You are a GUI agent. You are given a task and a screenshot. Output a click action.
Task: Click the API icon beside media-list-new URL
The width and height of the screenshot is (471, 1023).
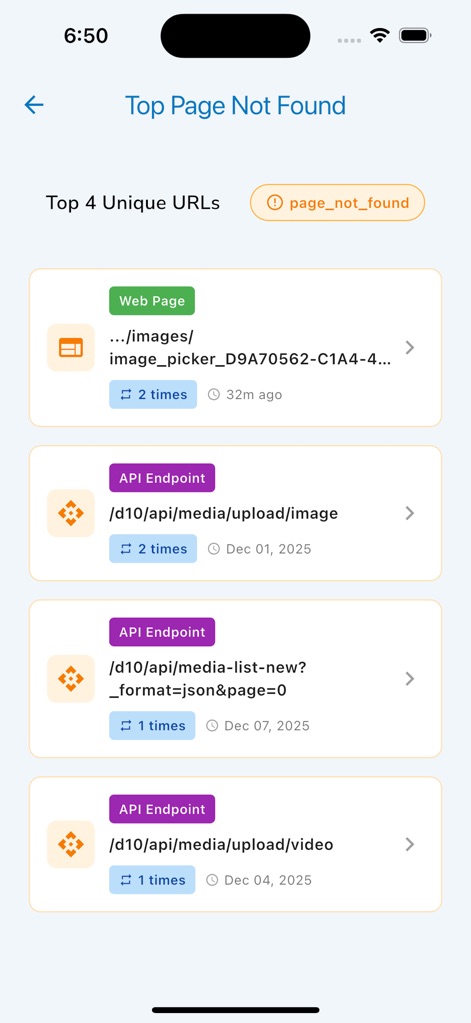coord(71,679)
